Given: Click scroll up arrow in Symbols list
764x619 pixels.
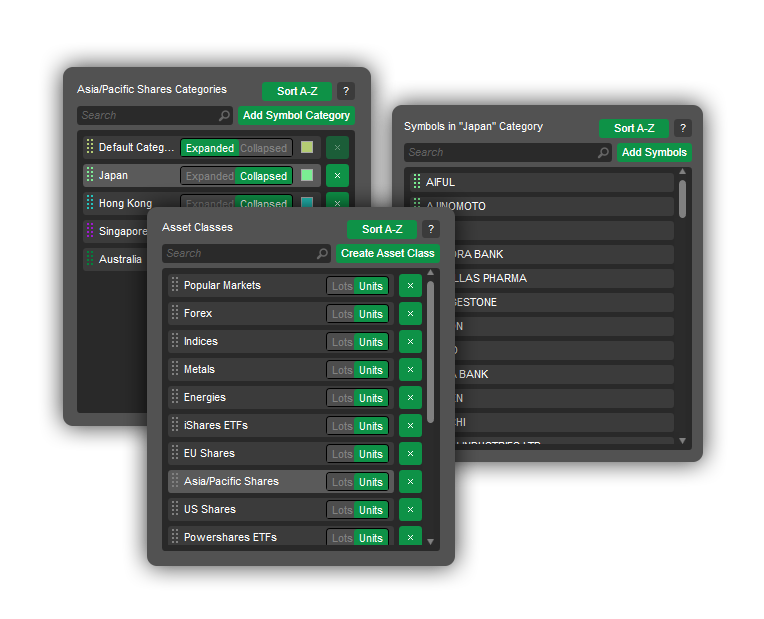Looking at the screenshot, I should point(683,172).
